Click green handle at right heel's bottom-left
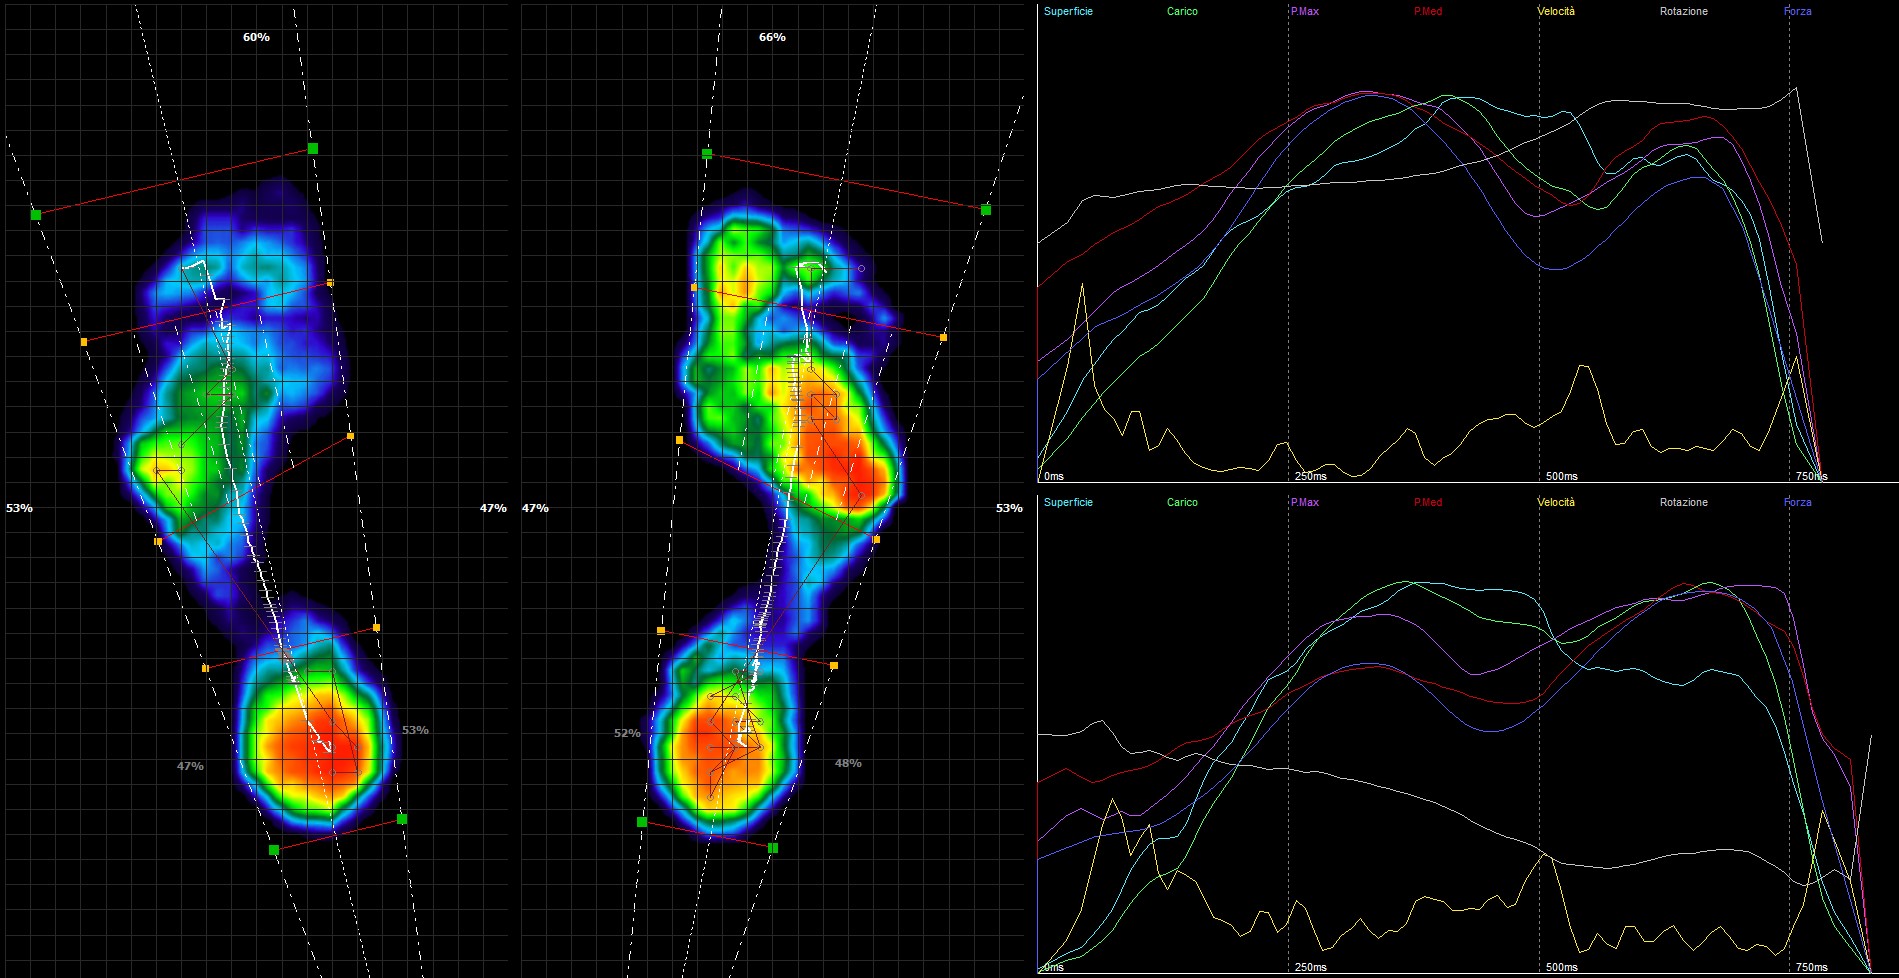 click(x=642, y=822)
